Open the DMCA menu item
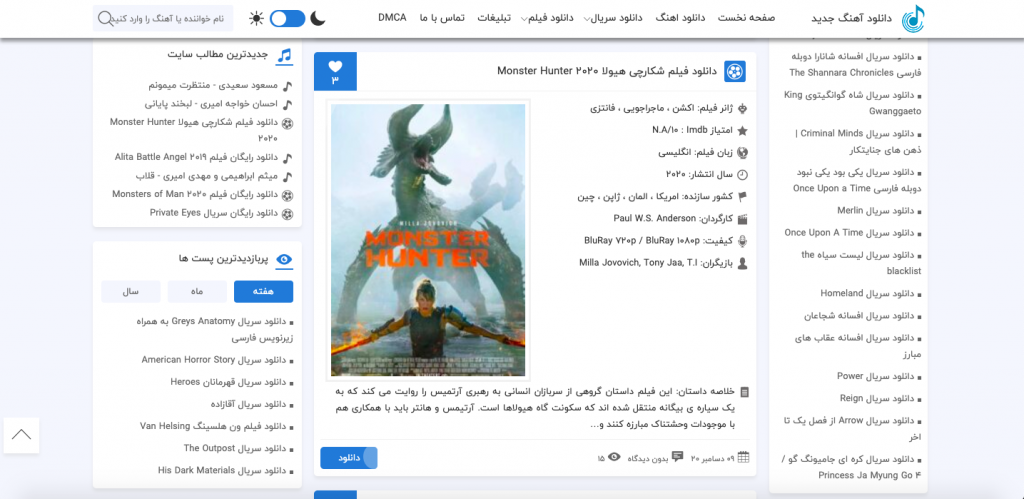This screenshot has width=1024, height=499. tap(392, 18)
